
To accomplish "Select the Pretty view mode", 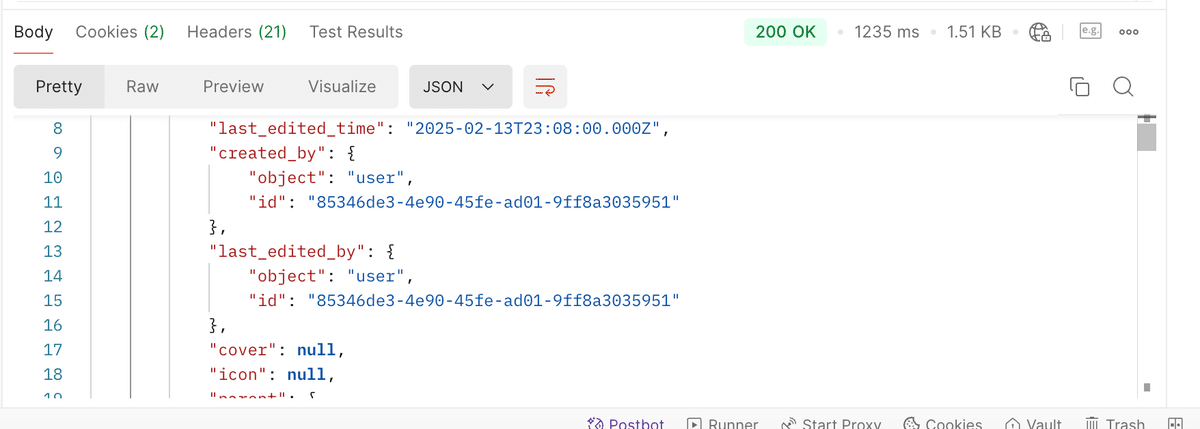I will [59, 87].
